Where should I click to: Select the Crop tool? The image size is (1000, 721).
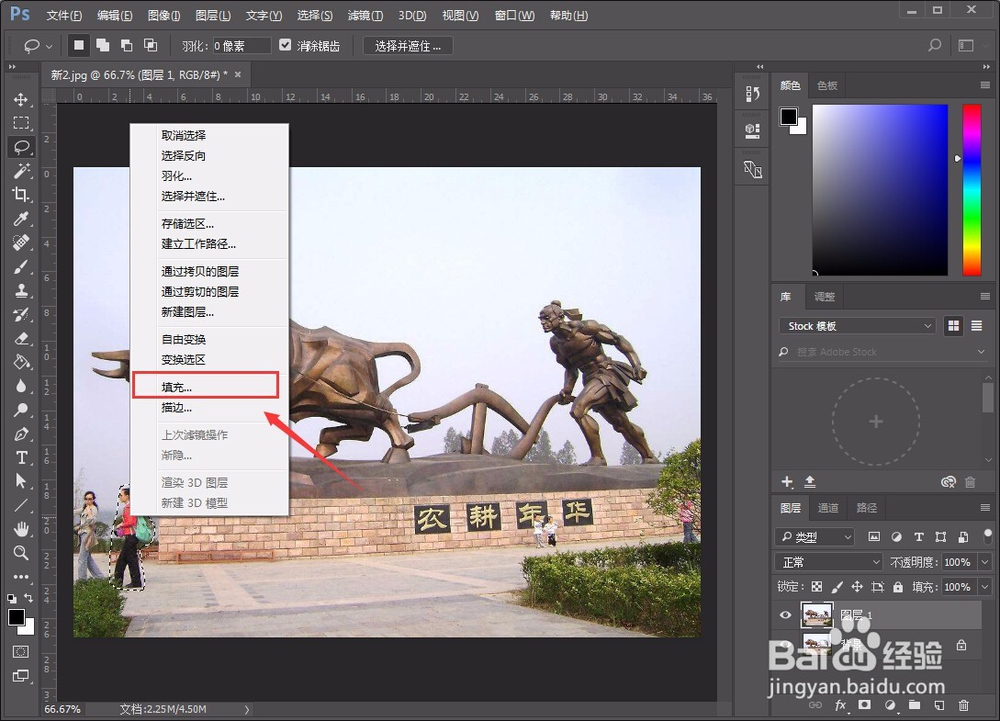click(x=21, y=194)
